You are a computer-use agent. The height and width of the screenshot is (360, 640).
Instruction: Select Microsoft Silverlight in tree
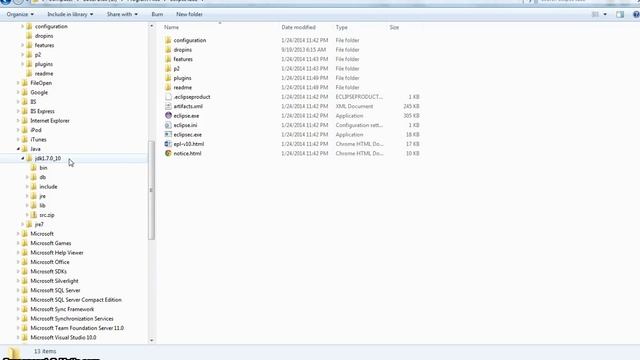pyautogui.click(x=54, y=281)
